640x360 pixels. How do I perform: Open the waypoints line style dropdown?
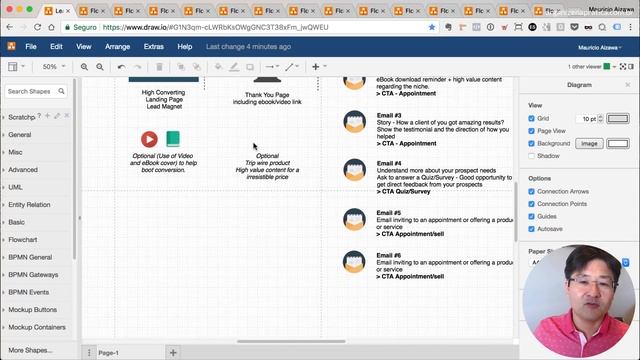[x=292, y=67]
